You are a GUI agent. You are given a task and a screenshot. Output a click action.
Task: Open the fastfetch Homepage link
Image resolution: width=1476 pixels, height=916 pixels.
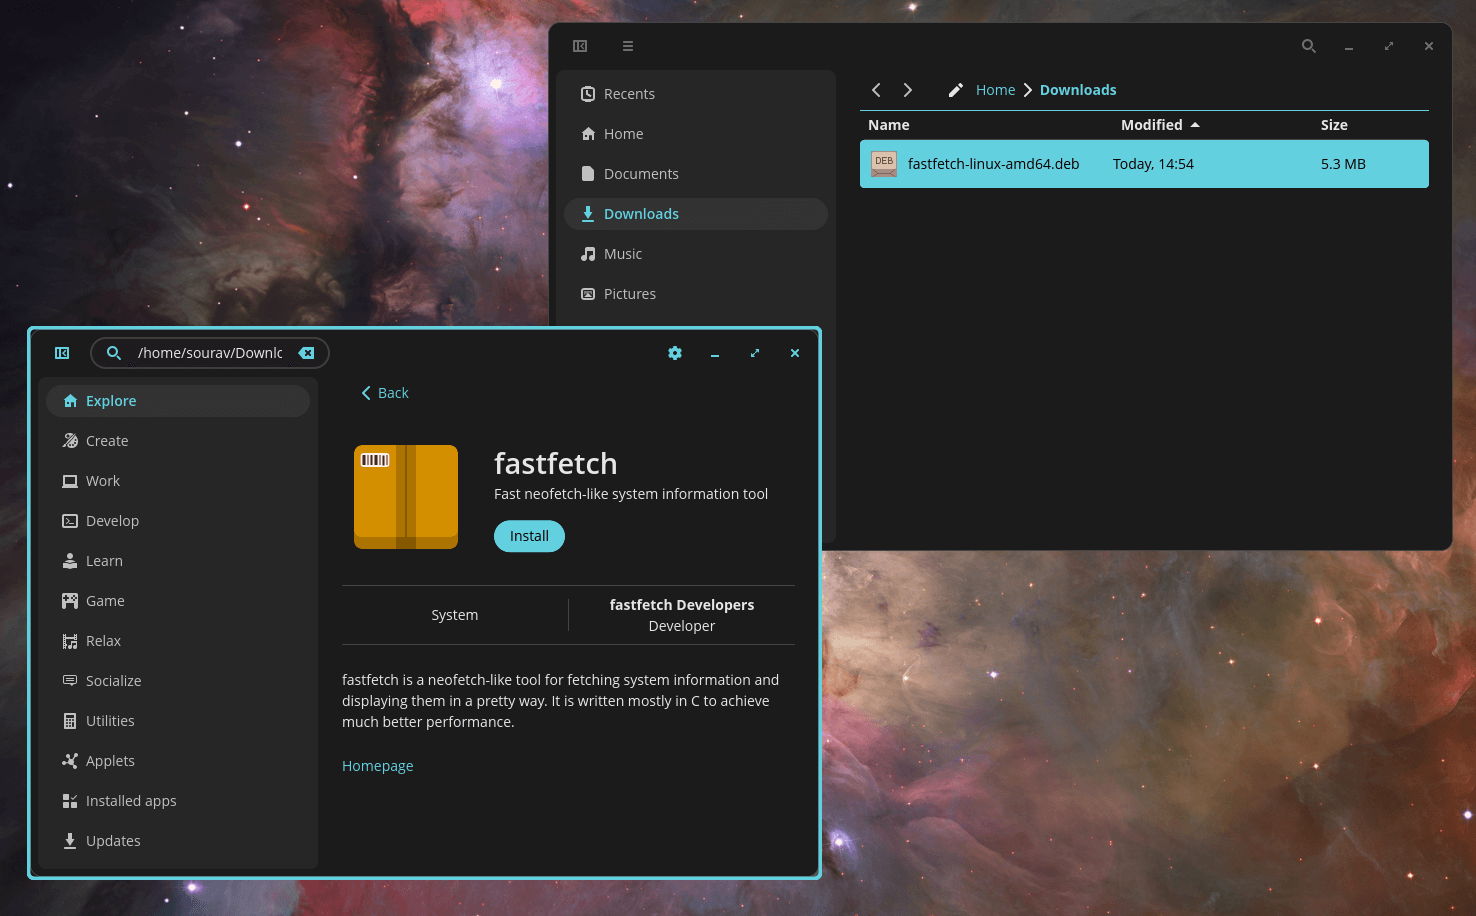[377, 766]
